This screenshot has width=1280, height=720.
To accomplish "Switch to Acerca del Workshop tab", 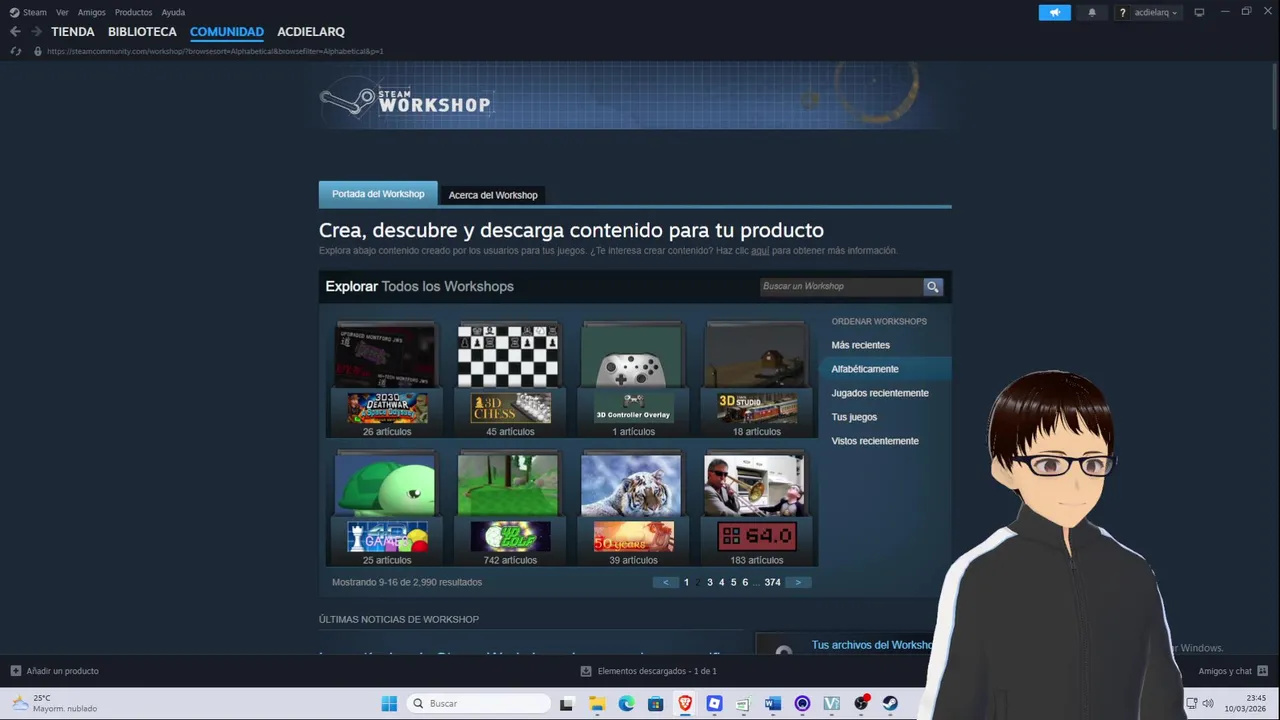I will [493, 195].
